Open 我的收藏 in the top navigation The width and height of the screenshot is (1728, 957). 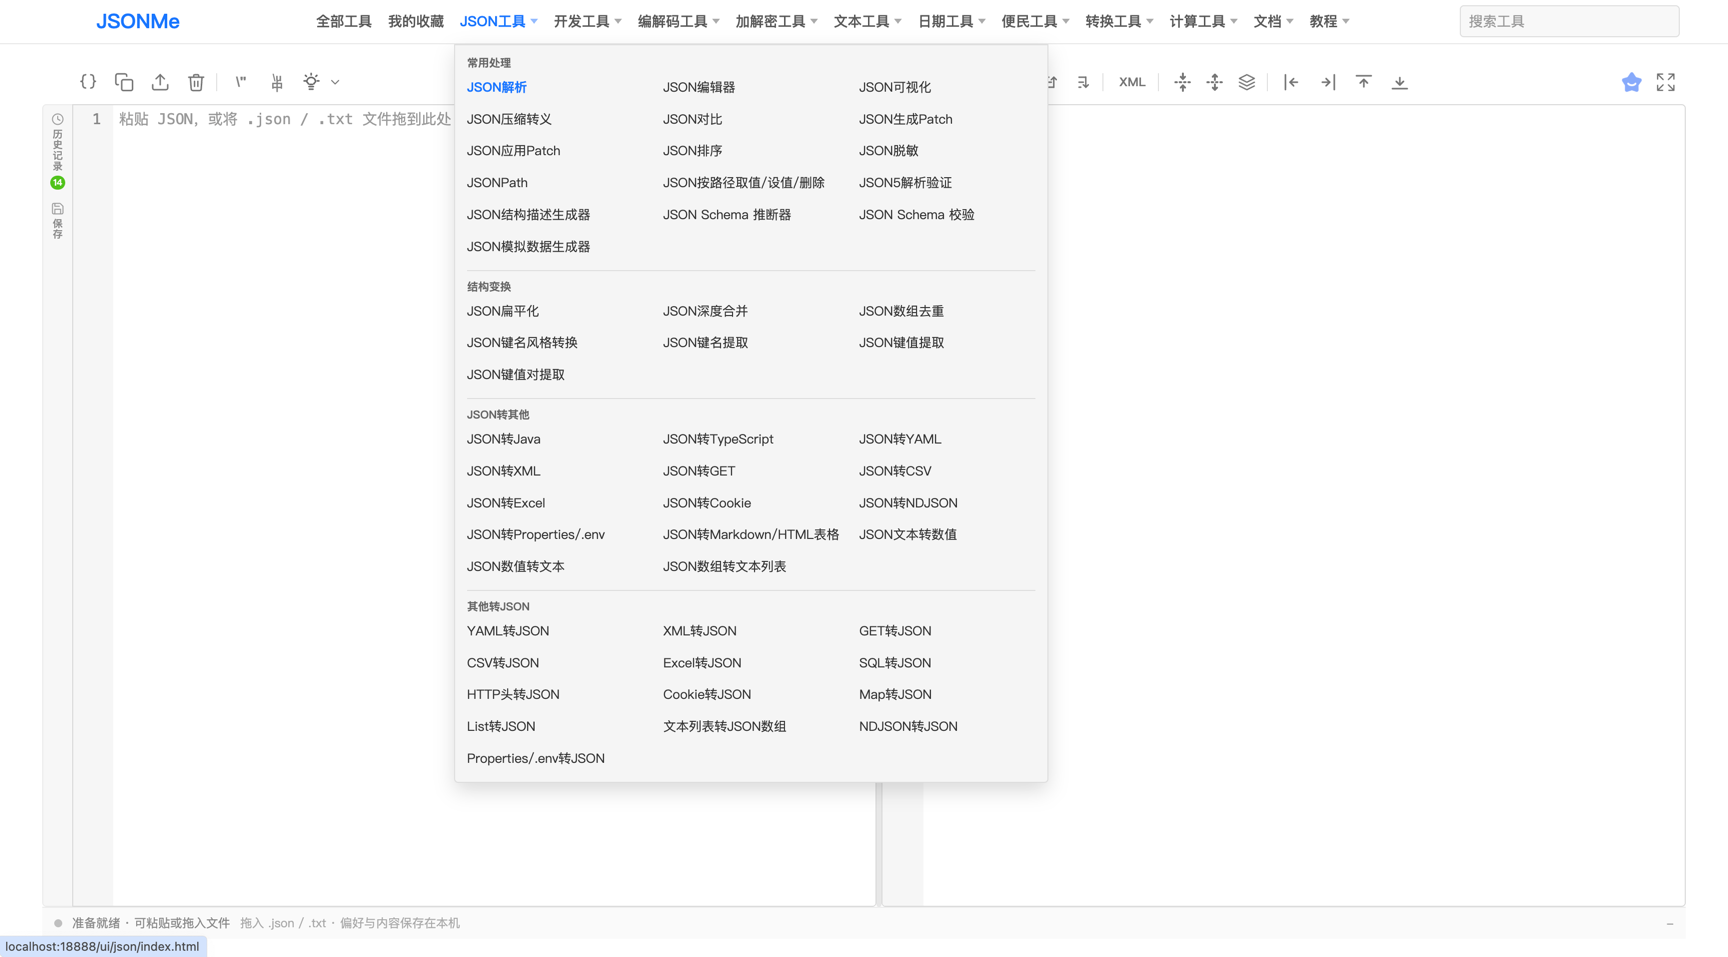coord(416,21)
